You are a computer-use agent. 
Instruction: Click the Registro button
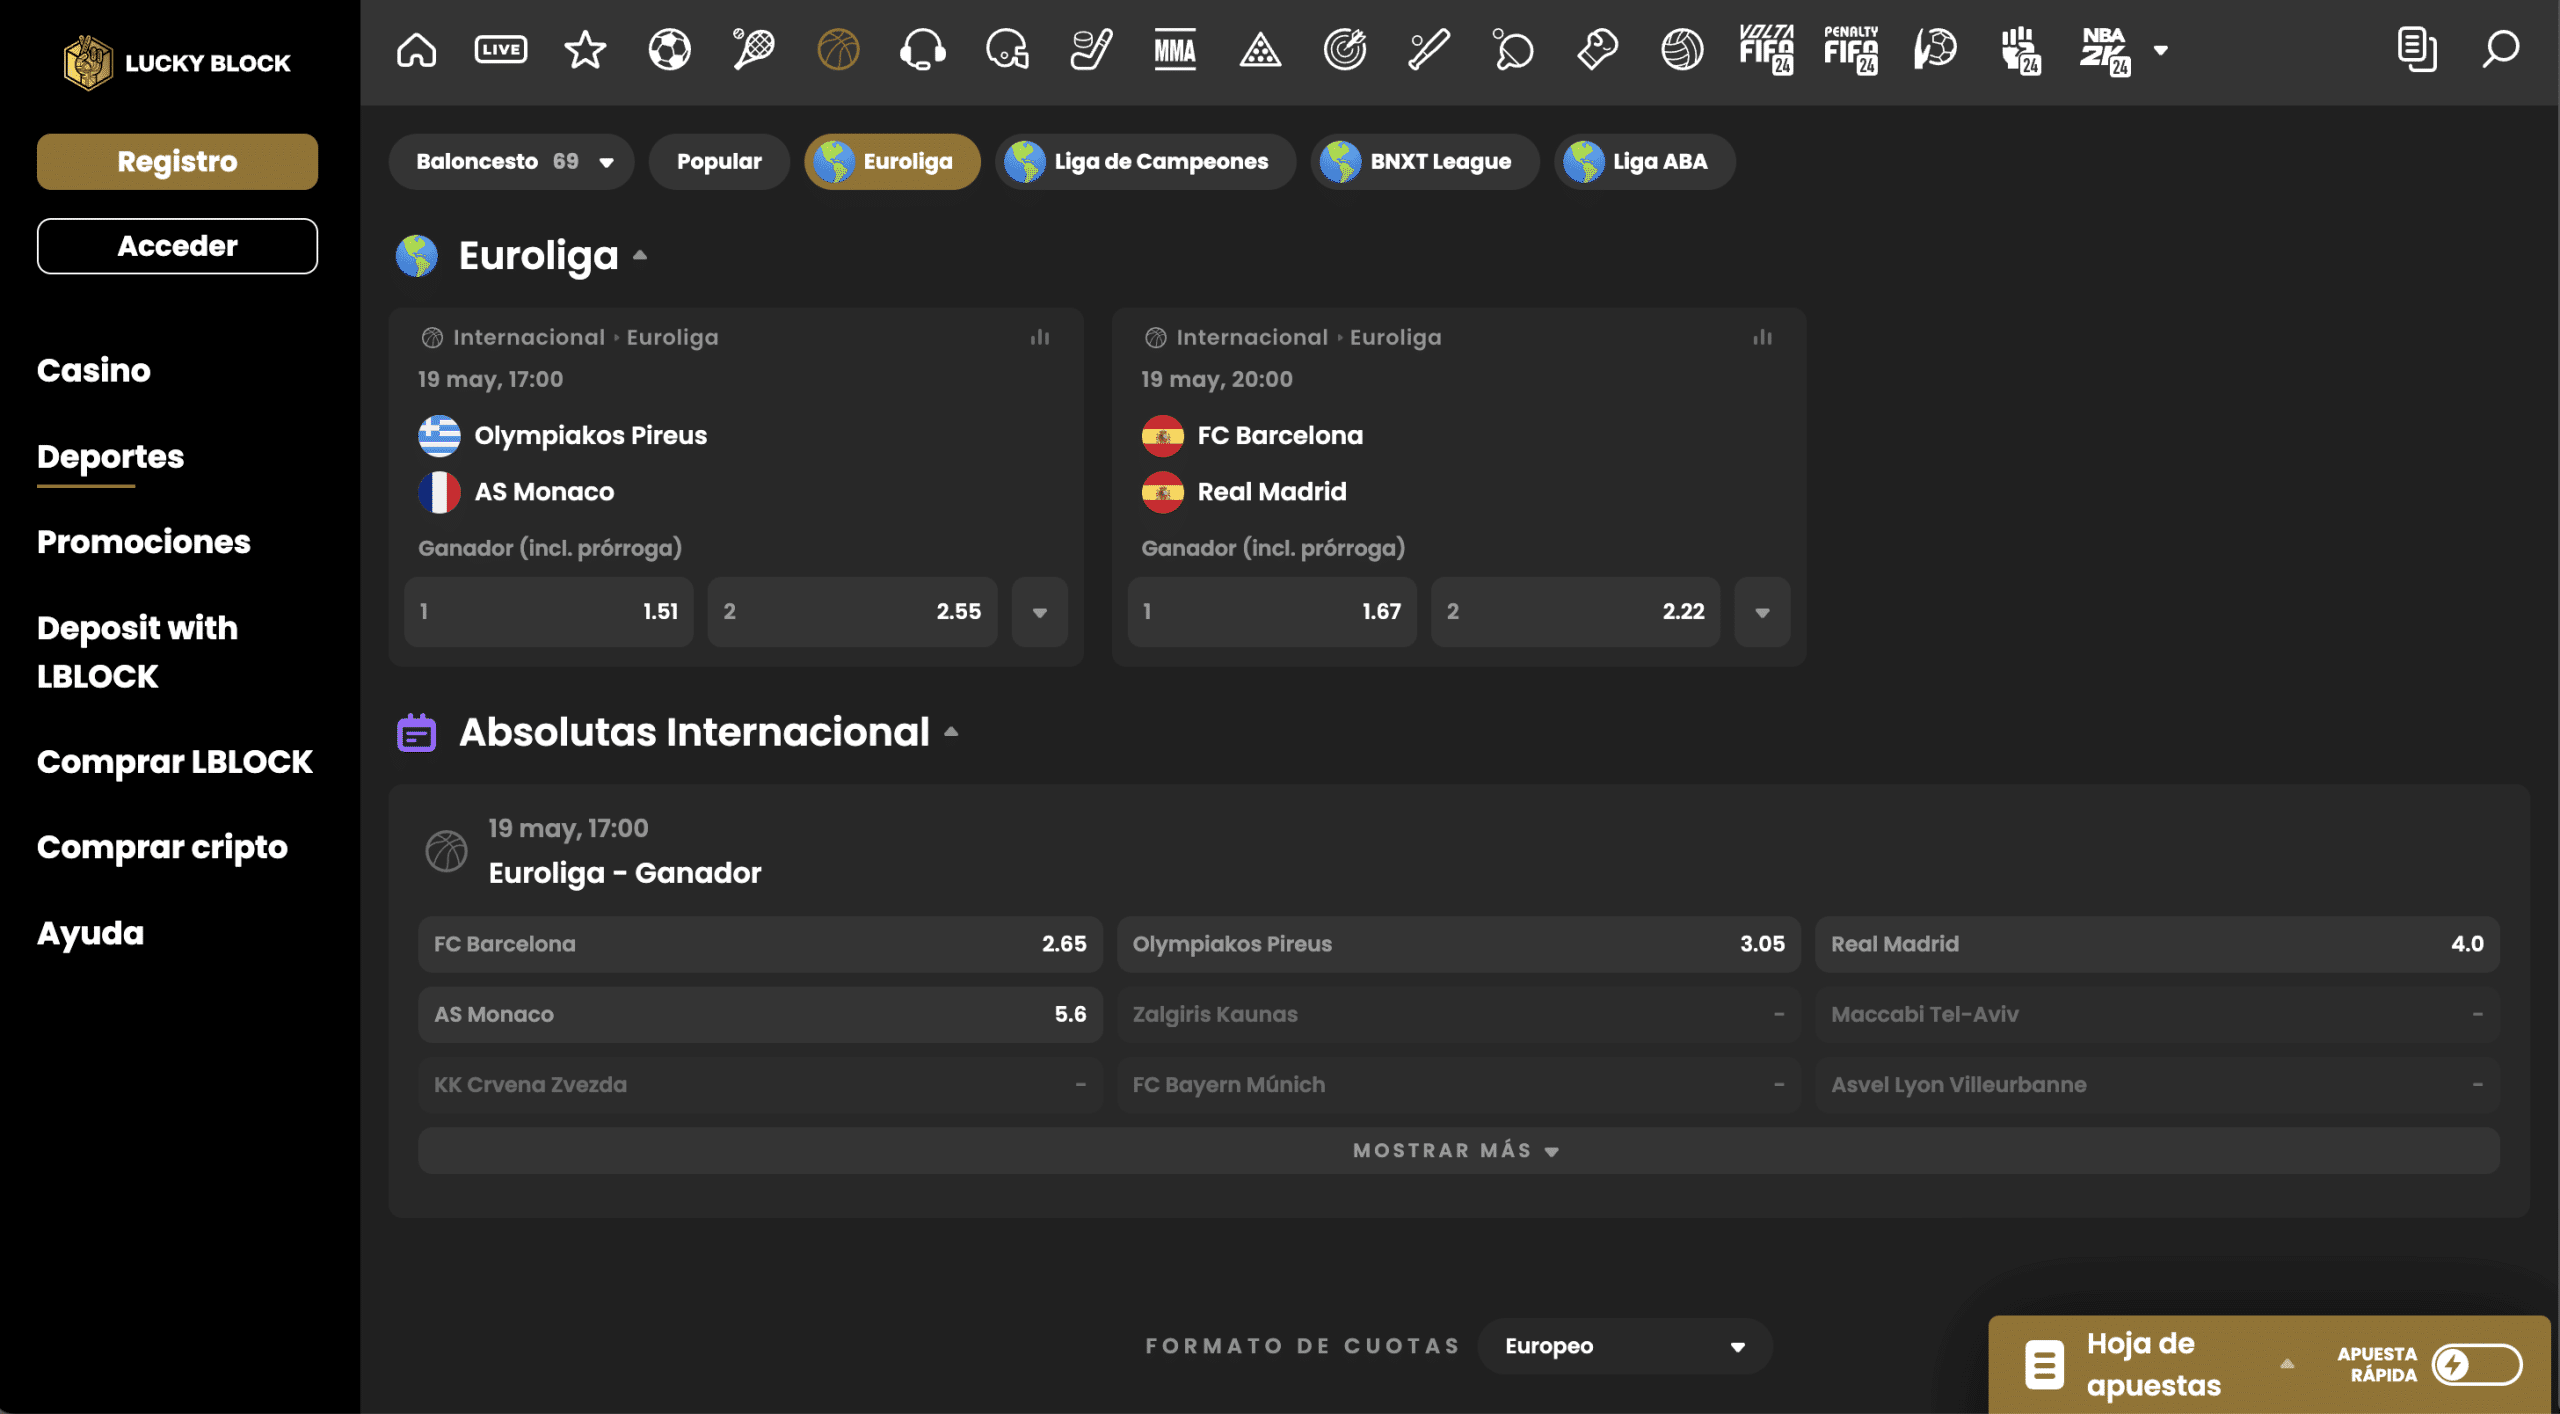[177, 161]
